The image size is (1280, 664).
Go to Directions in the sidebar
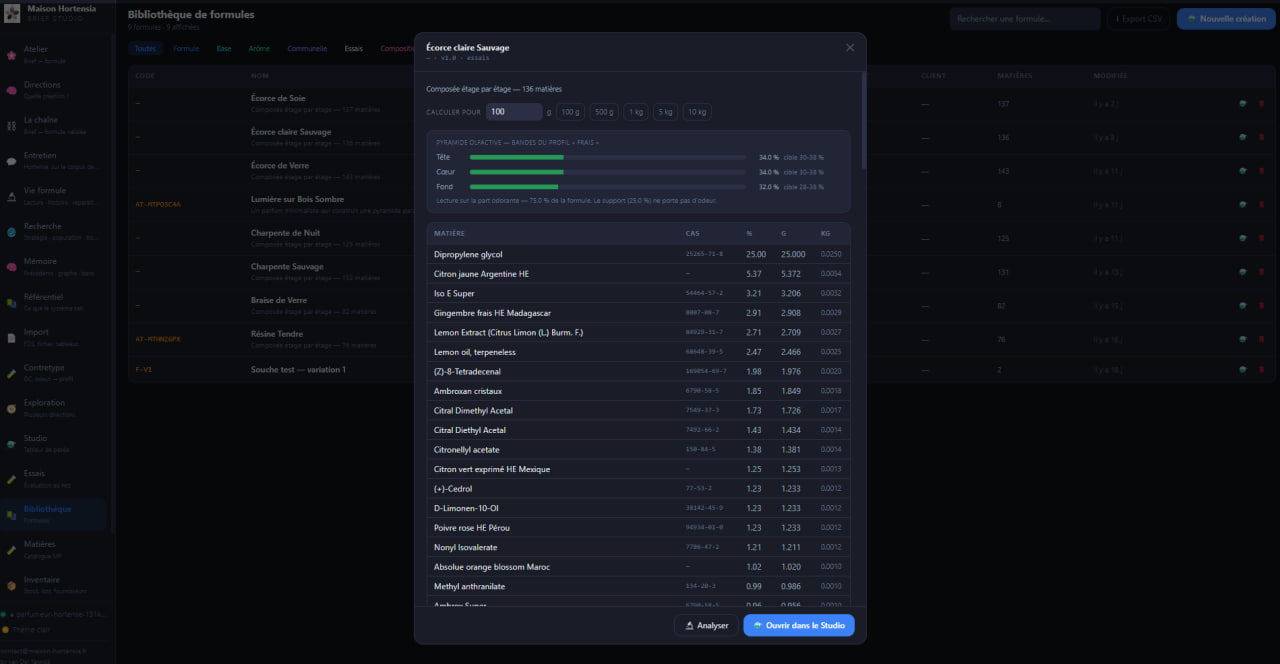click(x=55, y=90)
